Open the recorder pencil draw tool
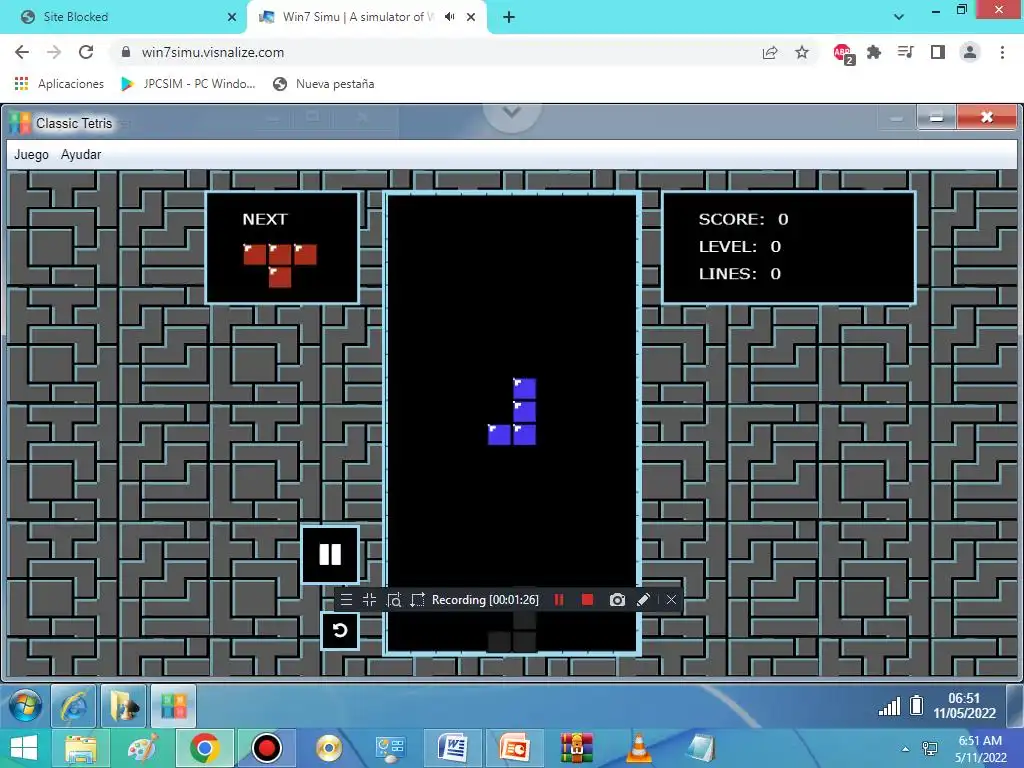The image size is (1024, 768). (643, 600)
